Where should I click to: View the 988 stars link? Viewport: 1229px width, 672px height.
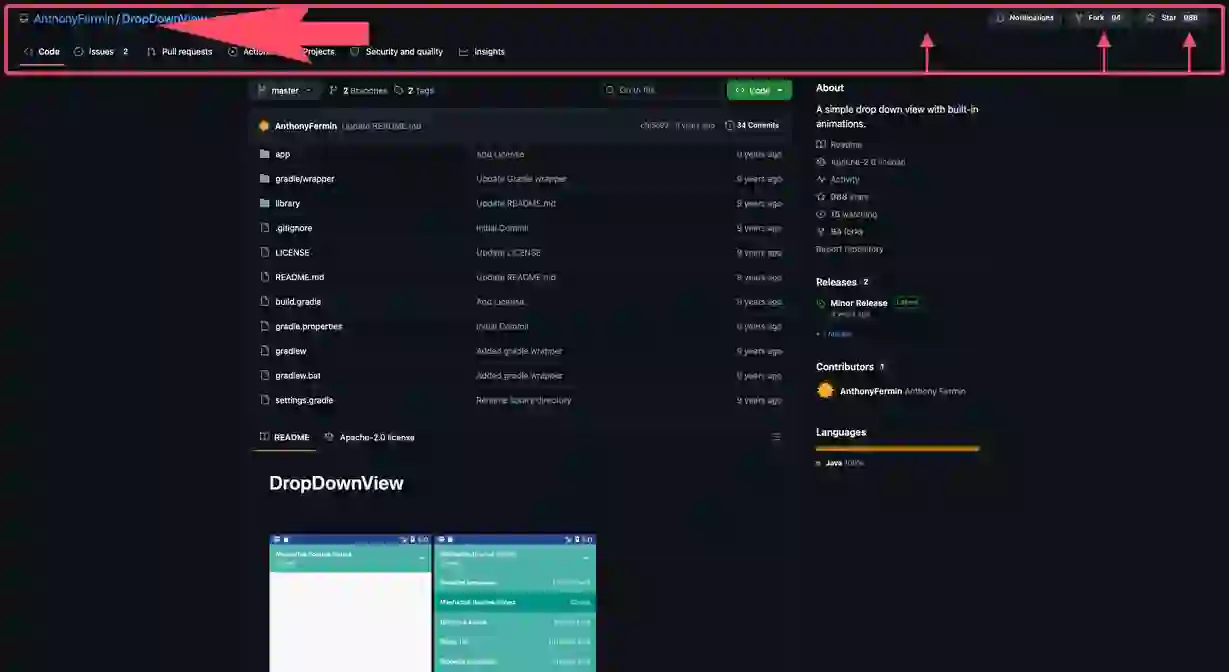(843, 197)
